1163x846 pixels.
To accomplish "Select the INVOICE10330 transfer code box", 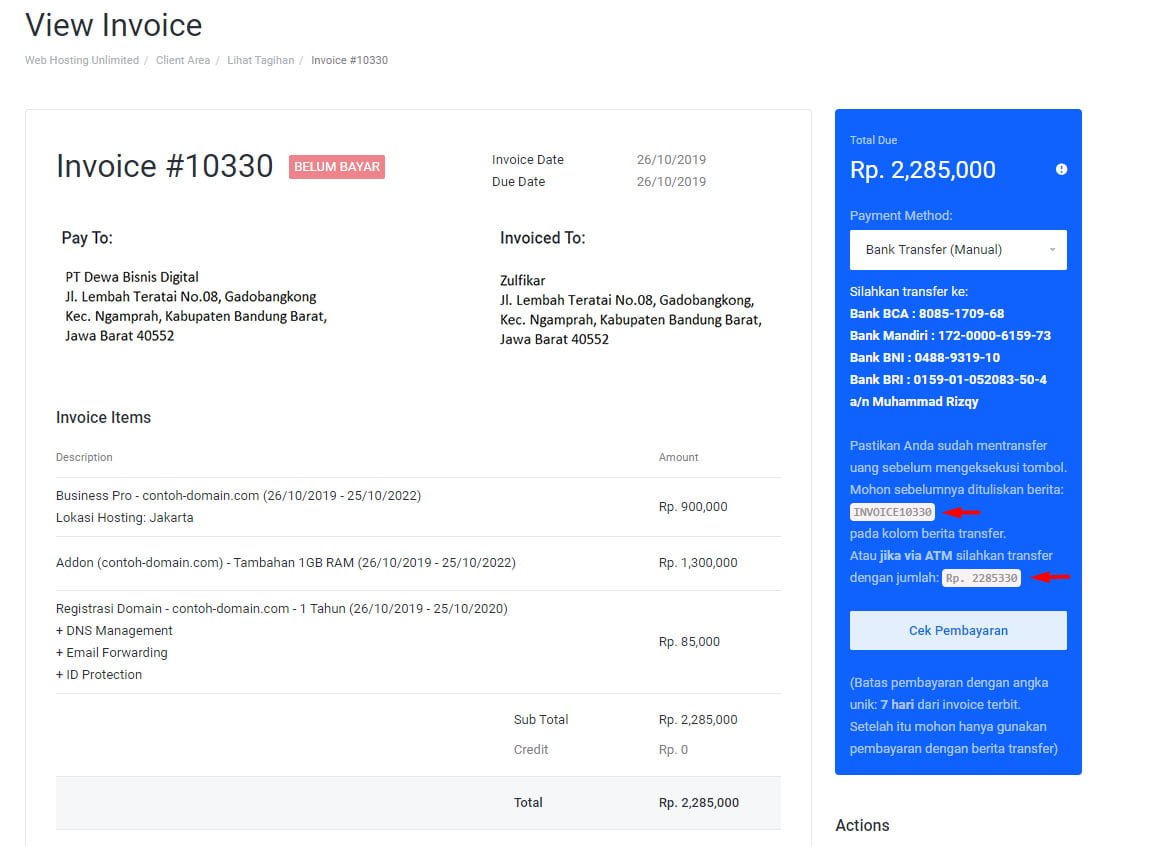I will coord(892,512).
